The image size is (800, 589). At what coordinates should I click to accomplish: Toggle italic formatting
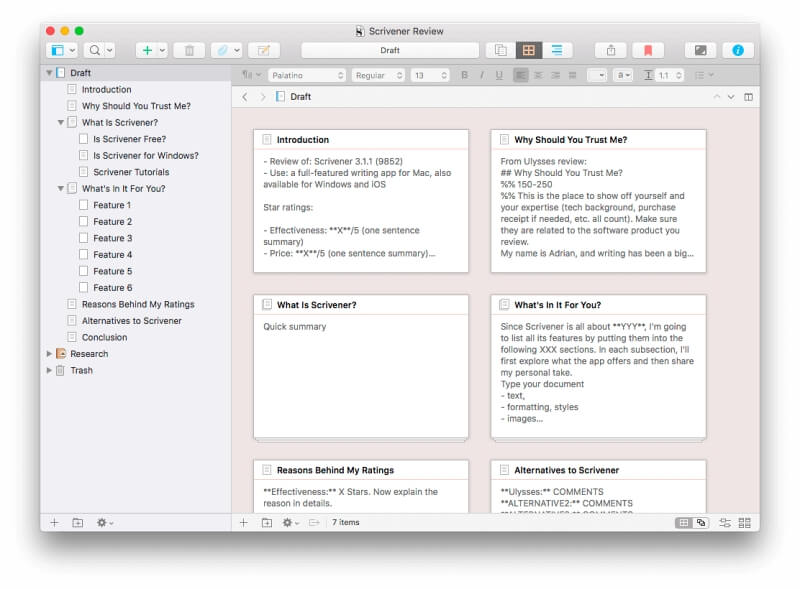(480, 75)
